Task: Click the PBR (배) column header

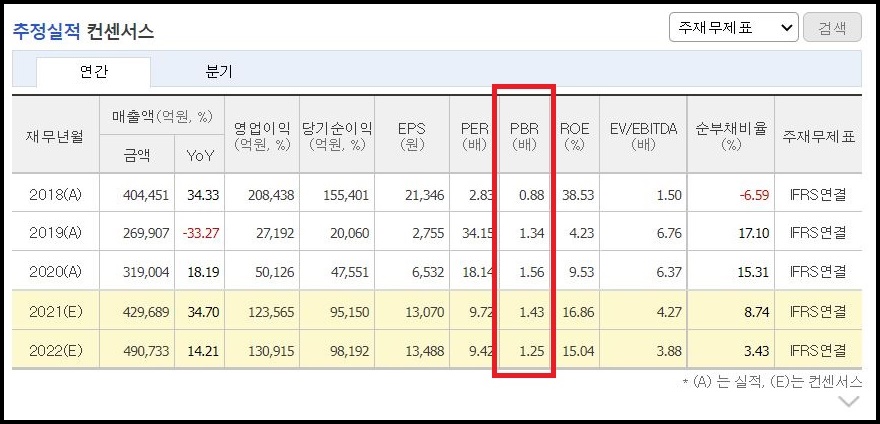Action: click(x=524, y=136)
